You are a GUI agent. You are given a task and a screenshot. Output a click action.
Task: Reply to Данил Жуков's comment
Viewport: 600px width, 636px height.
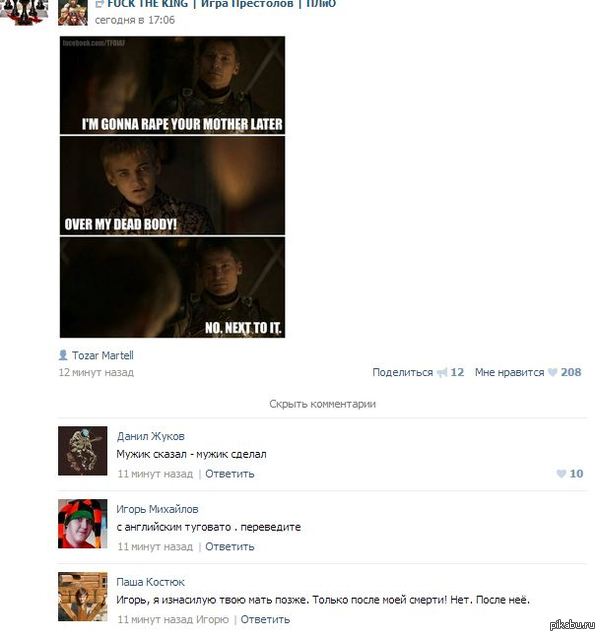pos(230,474)
